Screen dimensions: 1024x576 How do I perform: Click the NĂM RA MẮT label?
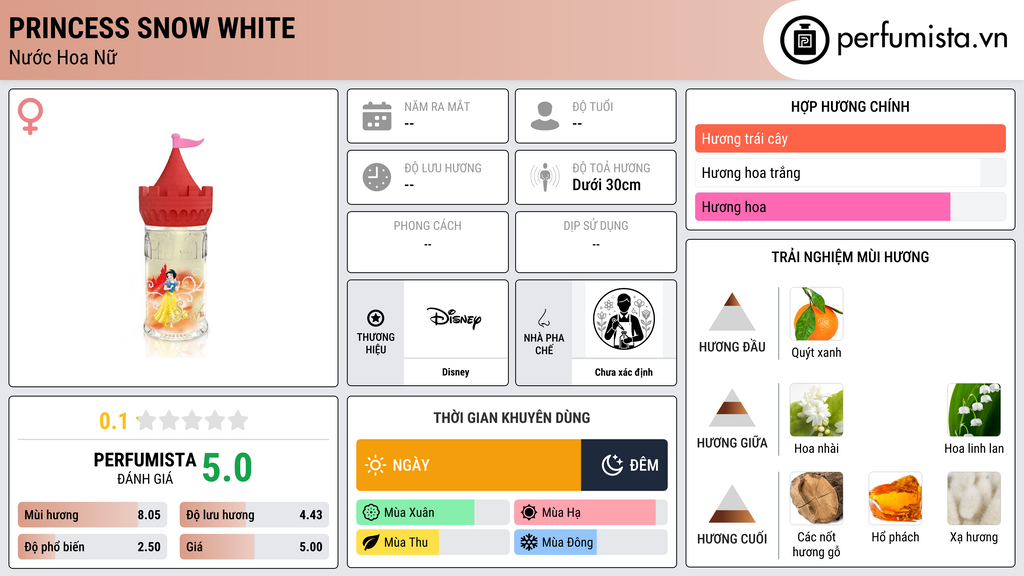coord(437,106)
